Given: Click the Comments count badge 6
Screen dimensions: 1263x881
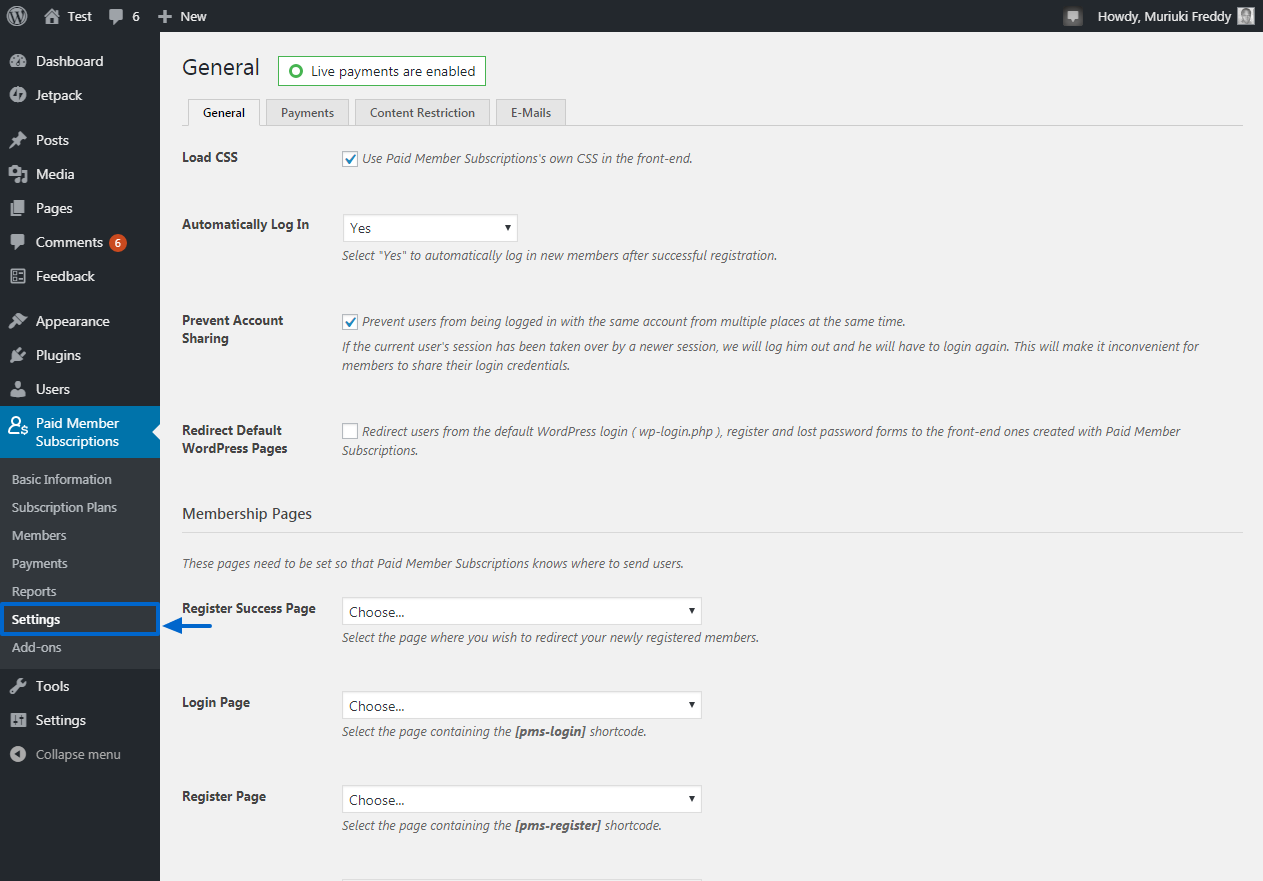Looking at the screenshot, I should click(x=118, y=243).
